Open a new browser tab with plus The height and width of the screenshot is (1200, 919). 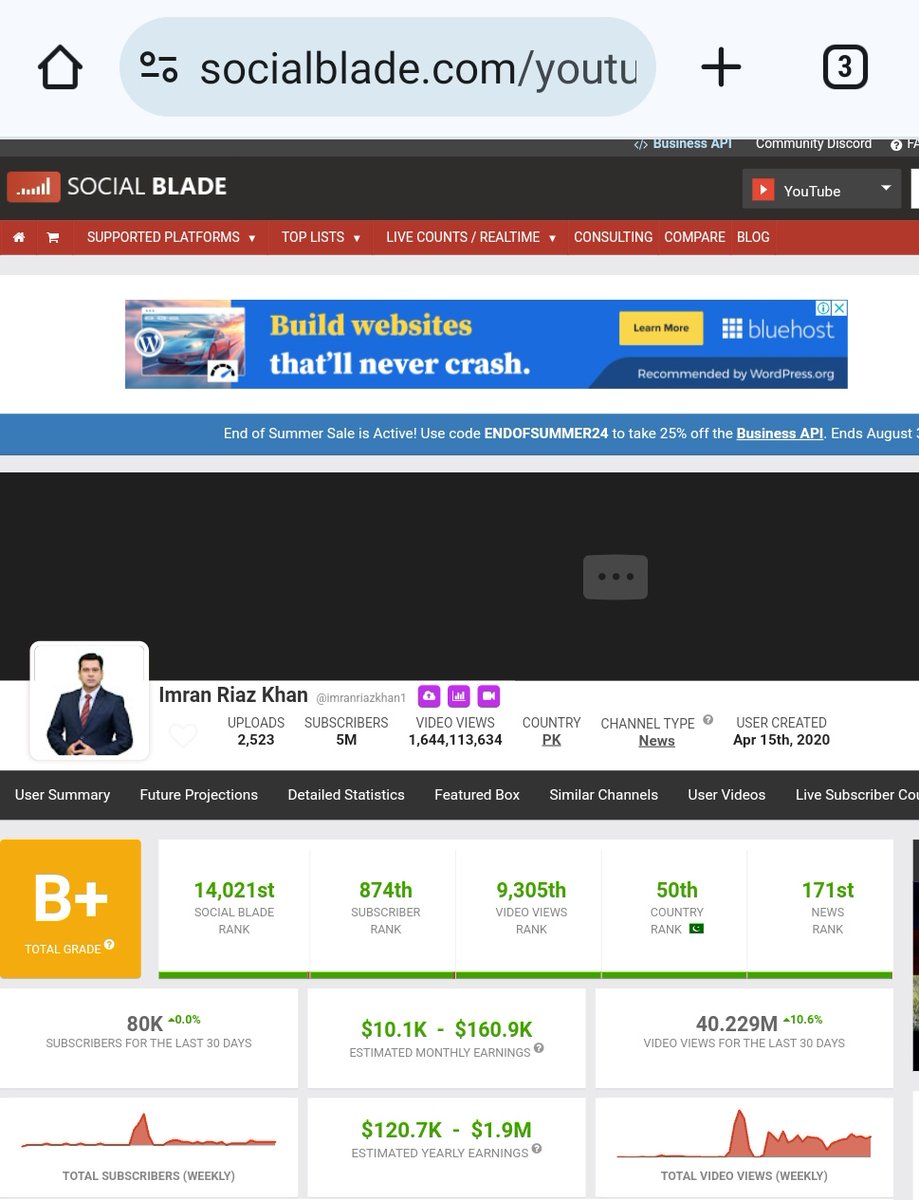tap(721, 68)
